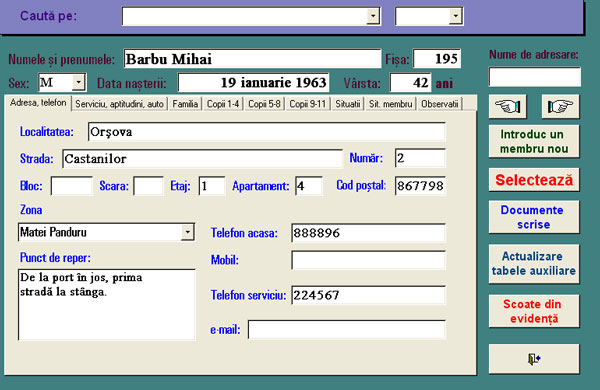Click the 'ani' text after age

(x=444, y=83)
